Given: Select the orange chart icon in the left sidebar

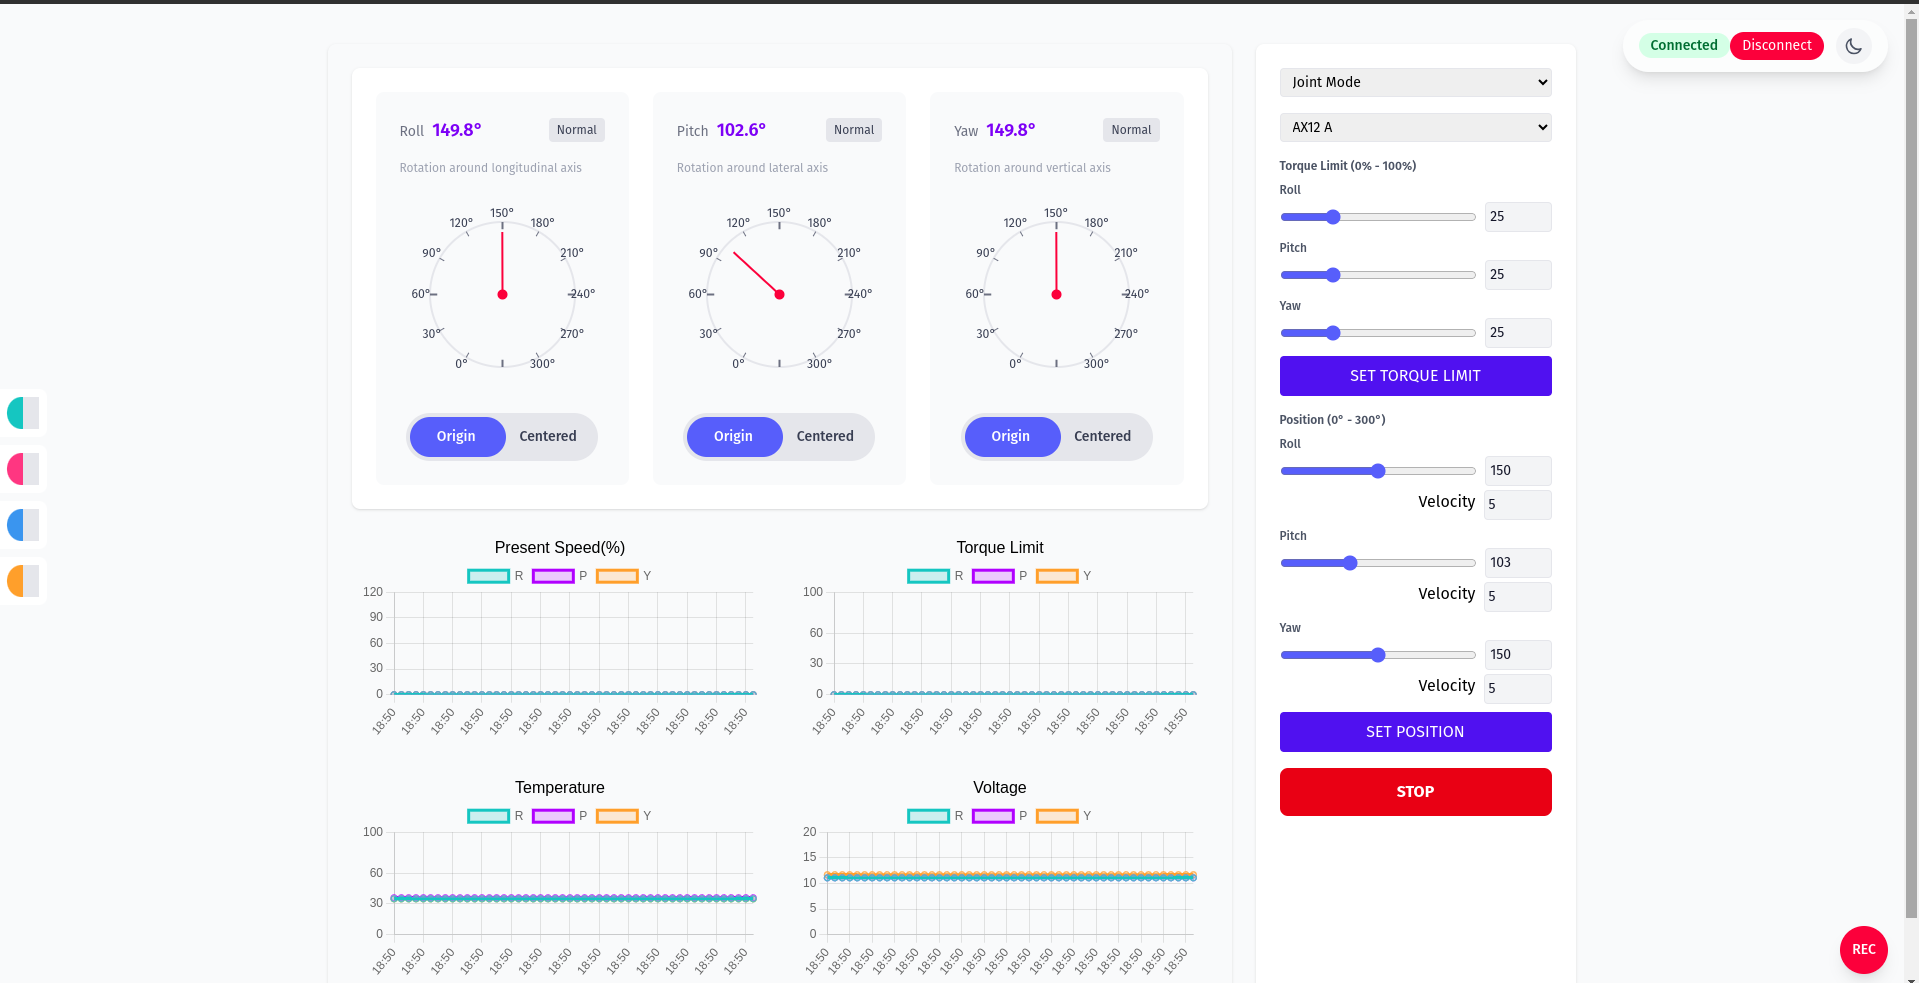Looking at the screenshot, I should [x=22, y=580].
